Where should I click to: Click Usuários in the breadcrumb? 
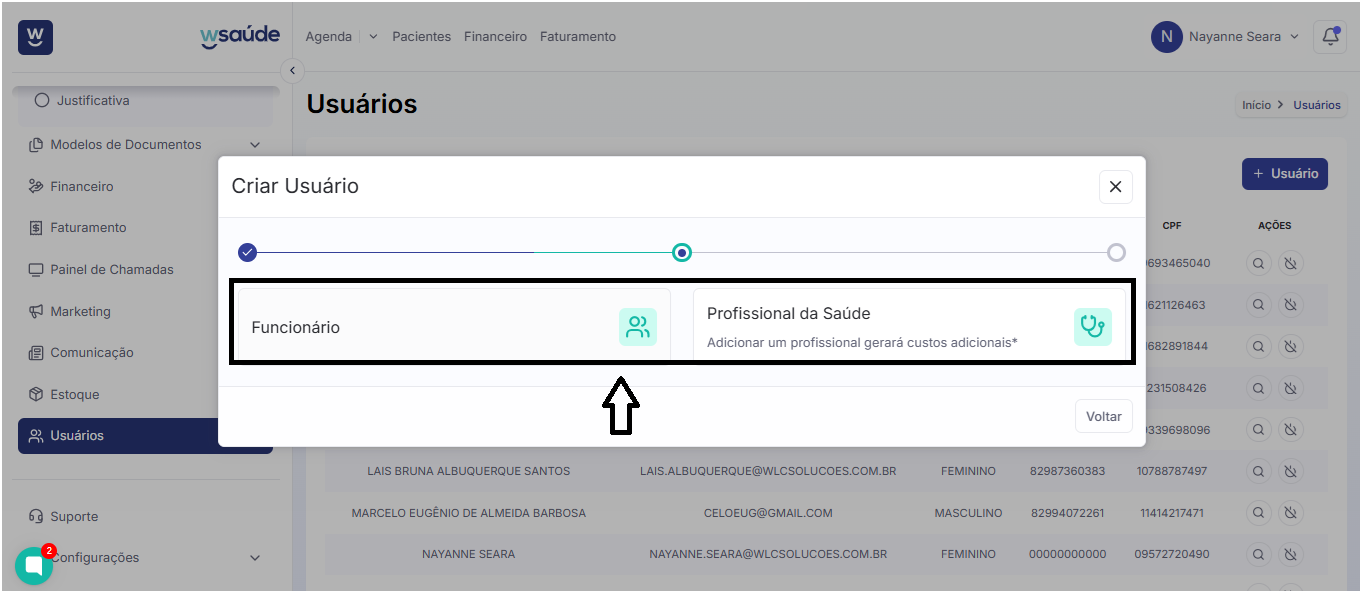pos(1317,105)
